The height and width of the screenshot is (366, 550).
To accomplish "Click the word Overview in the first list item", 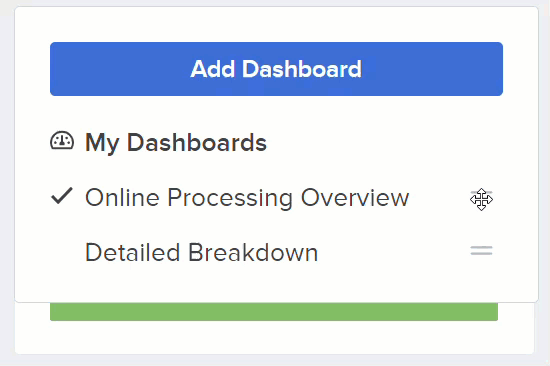I will (355, 198).
